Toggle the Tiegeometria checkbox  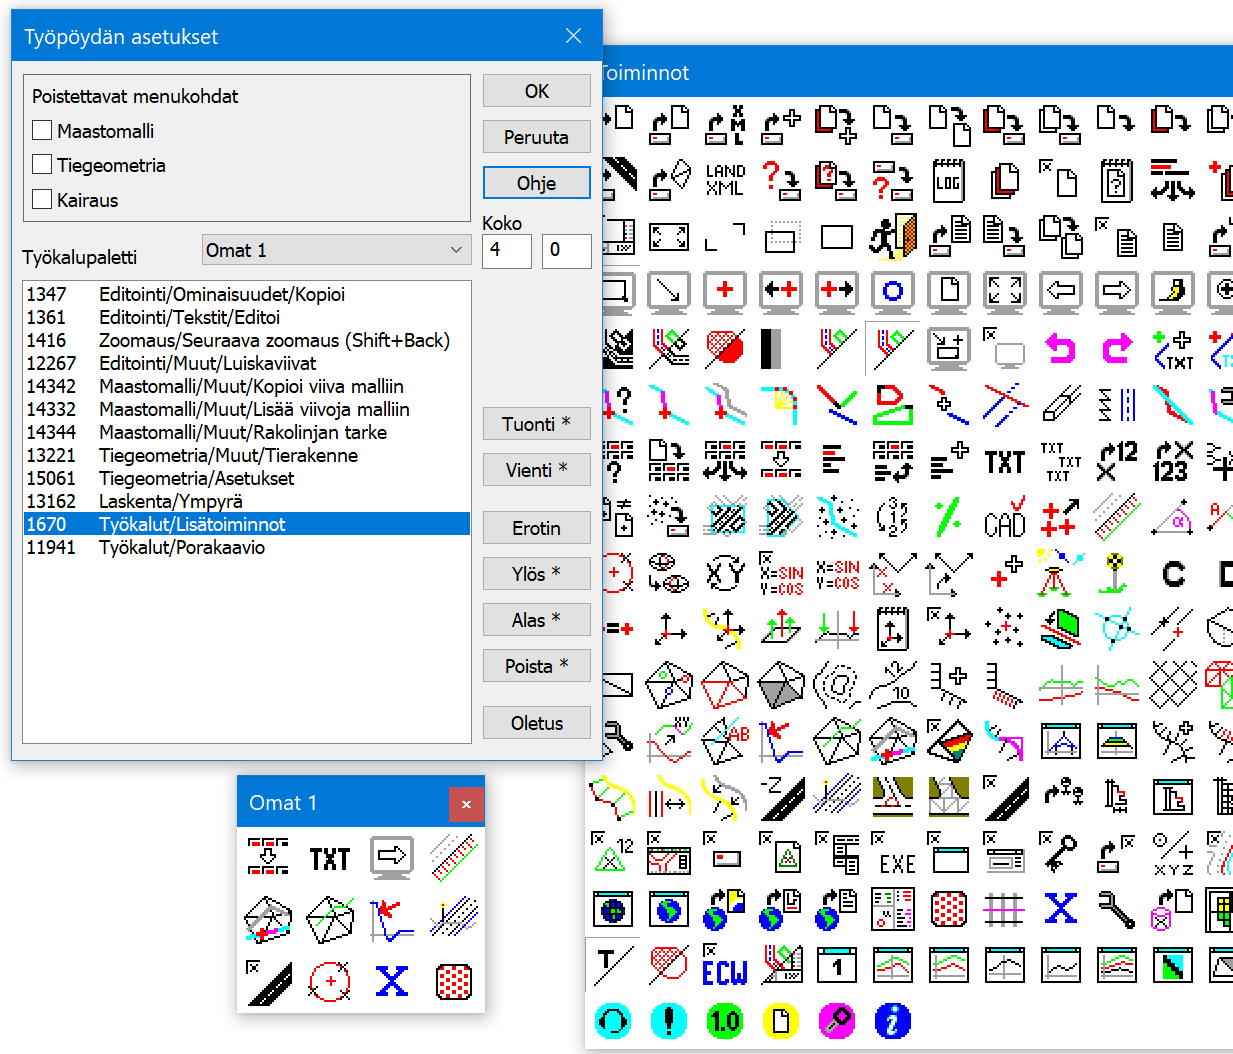pos(42,164)
